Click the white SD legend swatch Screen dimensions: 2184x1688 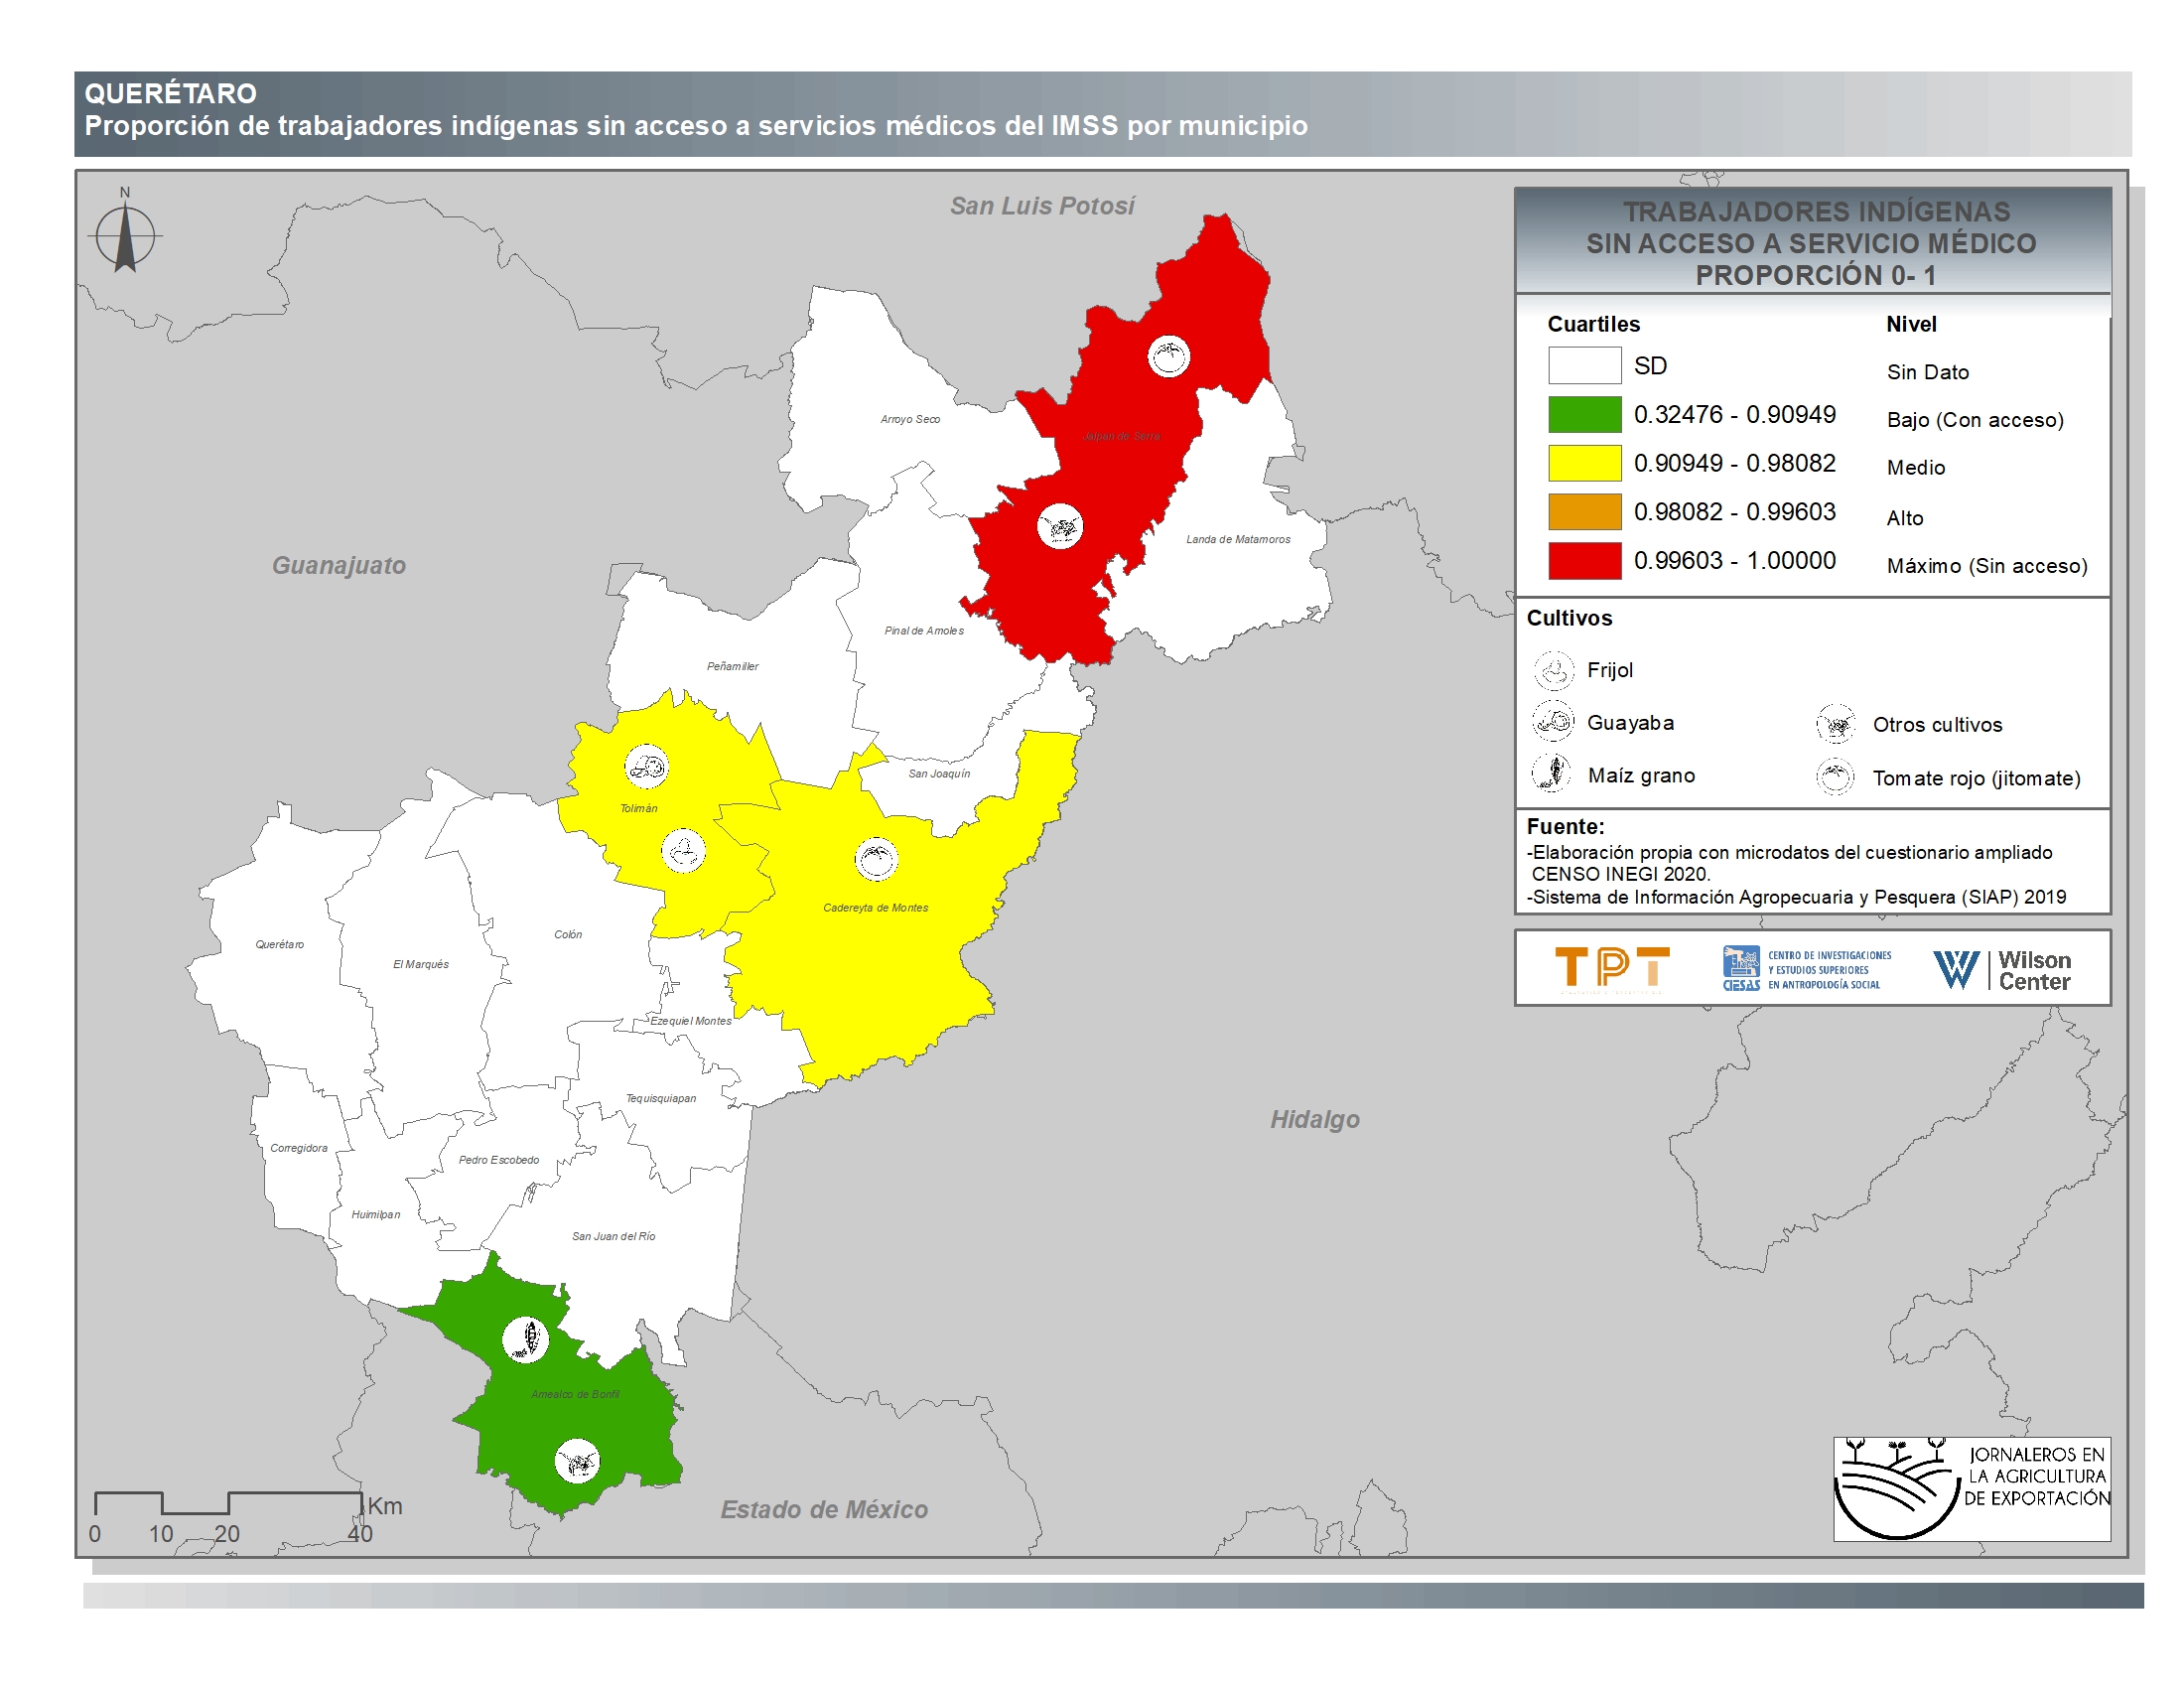pos(1584,365)
